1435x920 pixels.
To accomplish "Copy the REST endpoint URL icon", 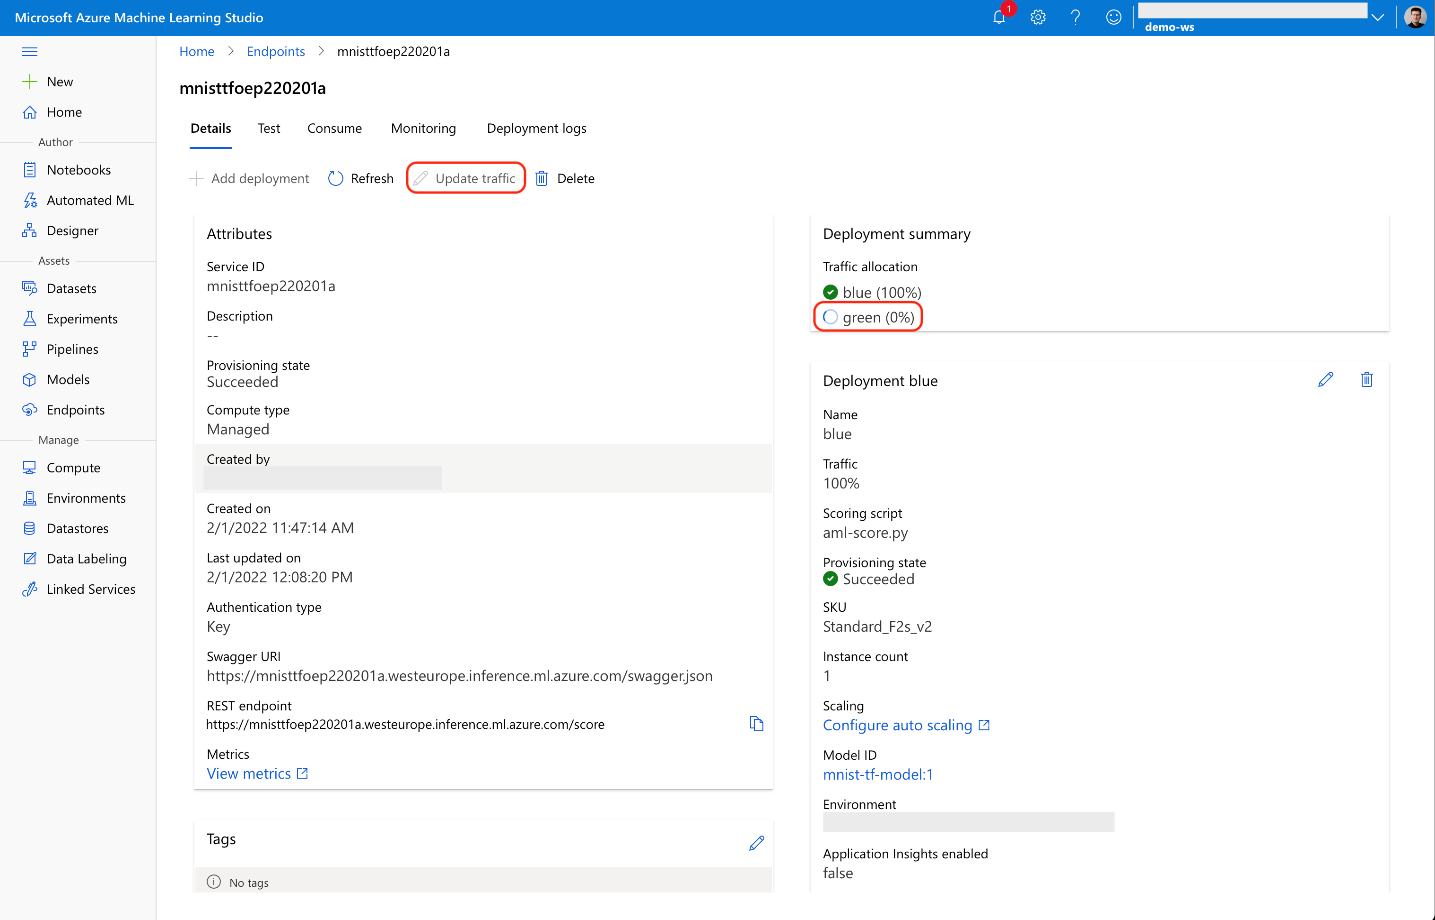I will pyautogui.click(x=757, y=724).
